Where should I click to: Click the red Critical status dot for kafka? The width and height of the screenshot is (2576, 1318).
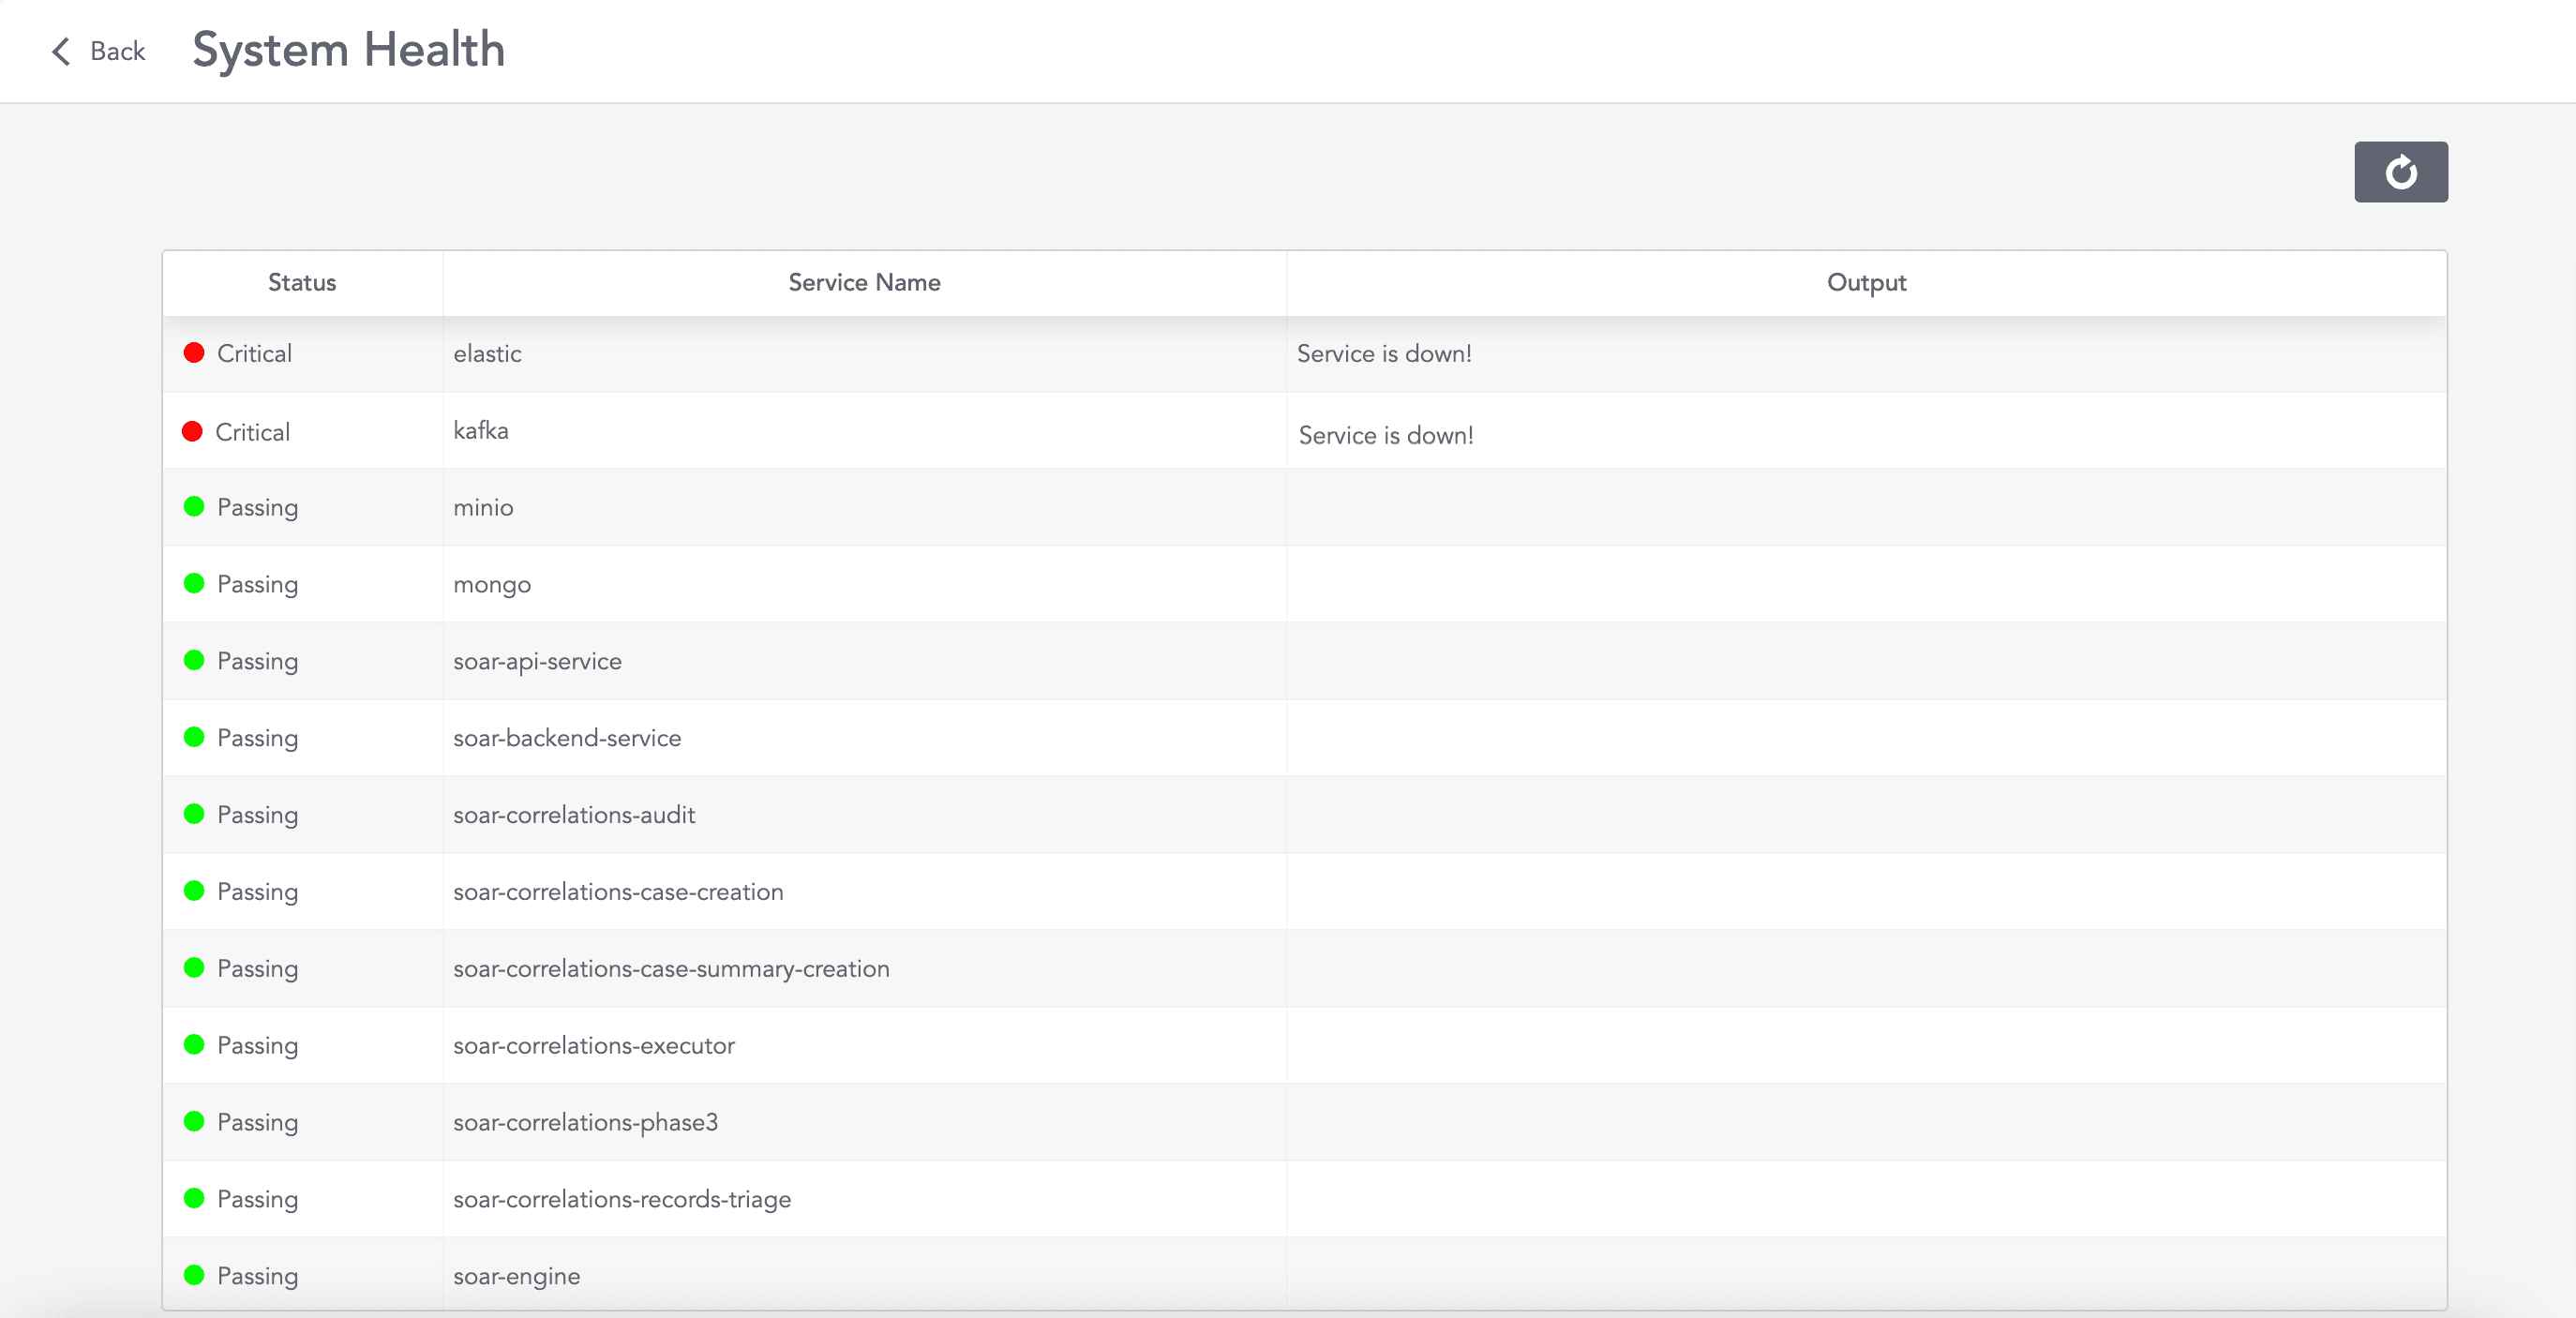[195, 431]
